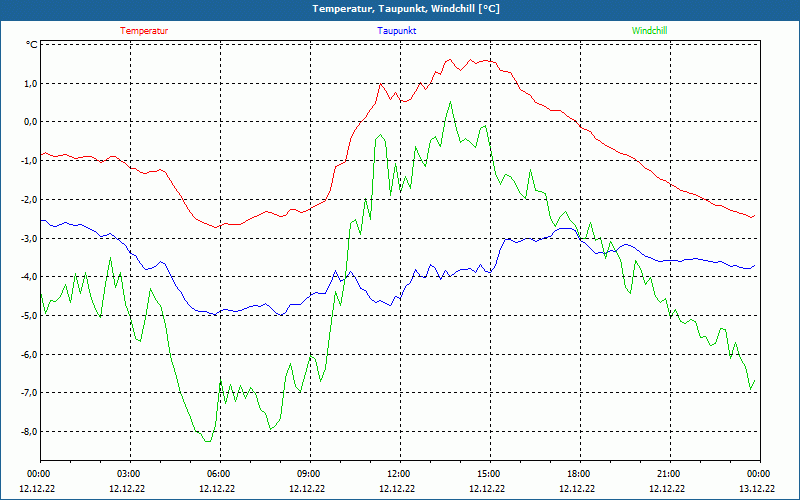Click the 12:00 time axis label
This screenshot has width=800, height=500.
click(x=398, y=474)
